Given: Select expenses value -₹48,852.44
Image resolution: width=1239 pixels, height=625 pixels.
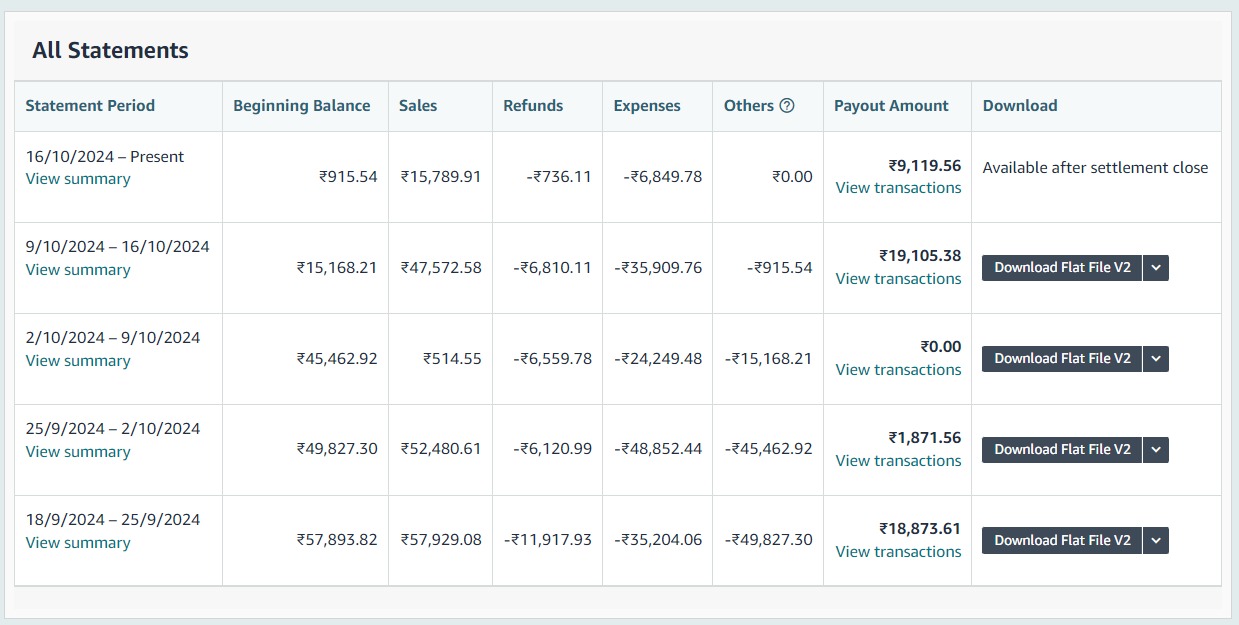Looking at the screenshot, I should [x=658, y=449].
